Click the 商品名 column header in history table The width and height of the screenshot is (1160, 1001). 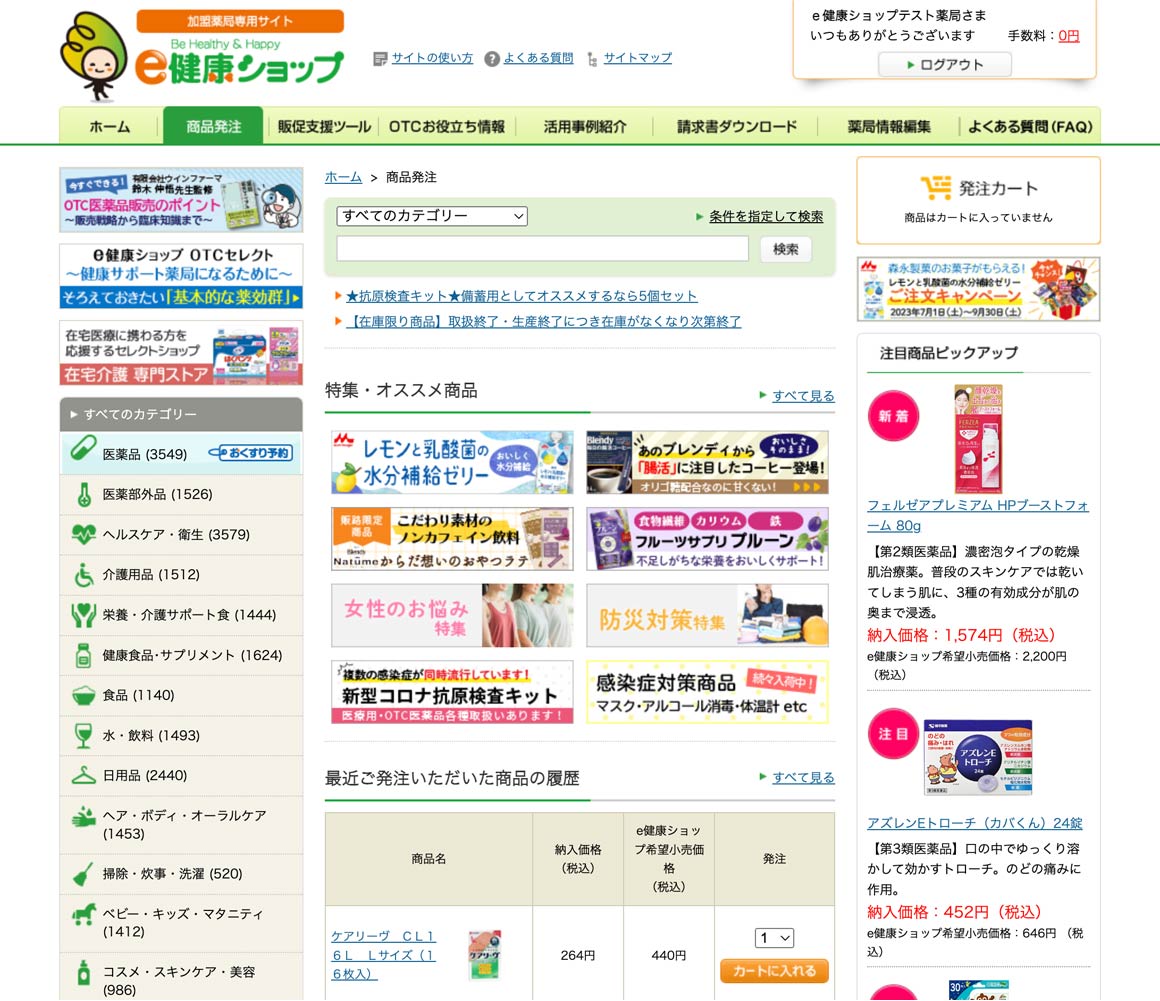(429, 859)
